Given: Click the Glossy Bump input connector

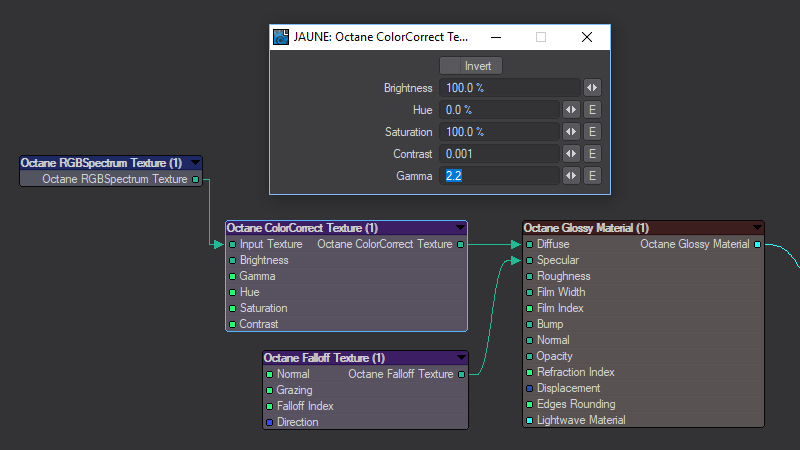Looking at the screenshot, I should [530, 324].
